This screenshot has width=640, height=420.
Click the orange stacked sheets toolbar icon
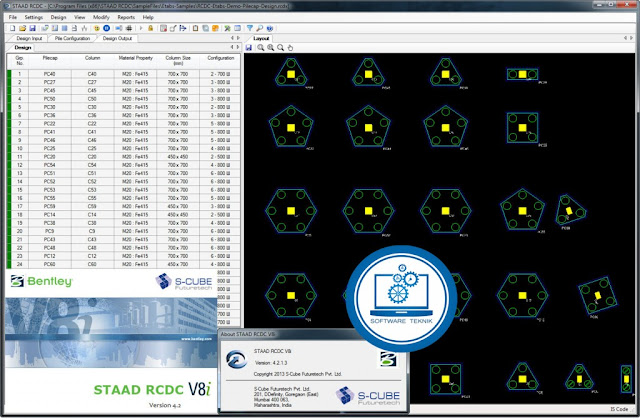coord(215,28)
